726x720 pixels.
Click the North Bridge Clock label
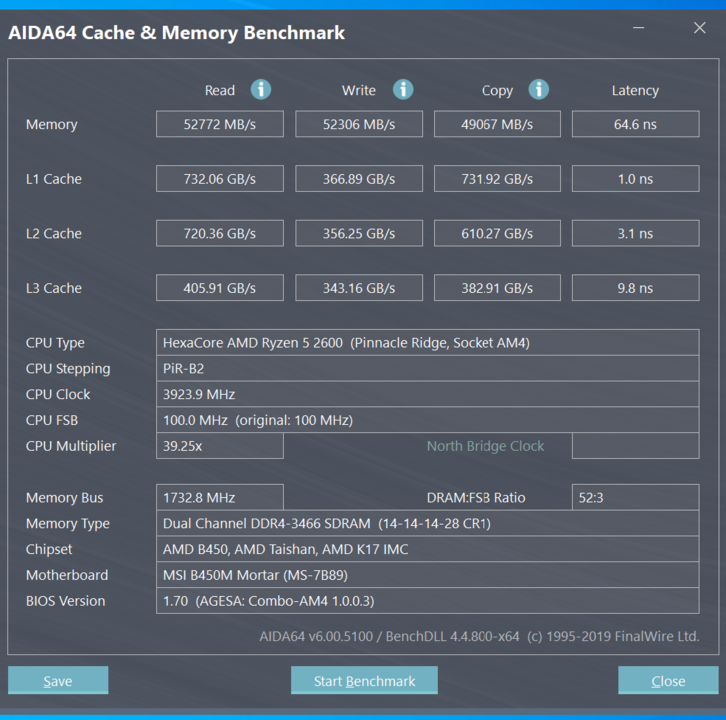pyautogui.click(x=485, y=446)
